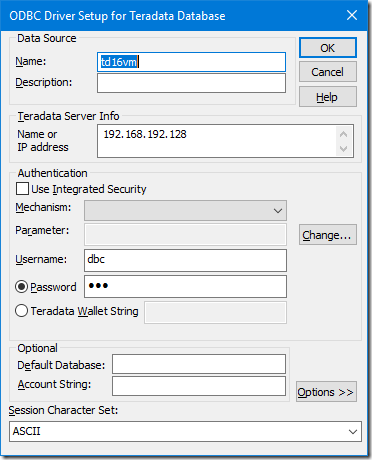This screenshot has height=460, width=372.
Task: Expand advanced settings with Options >>
Action: coord(326,392)
